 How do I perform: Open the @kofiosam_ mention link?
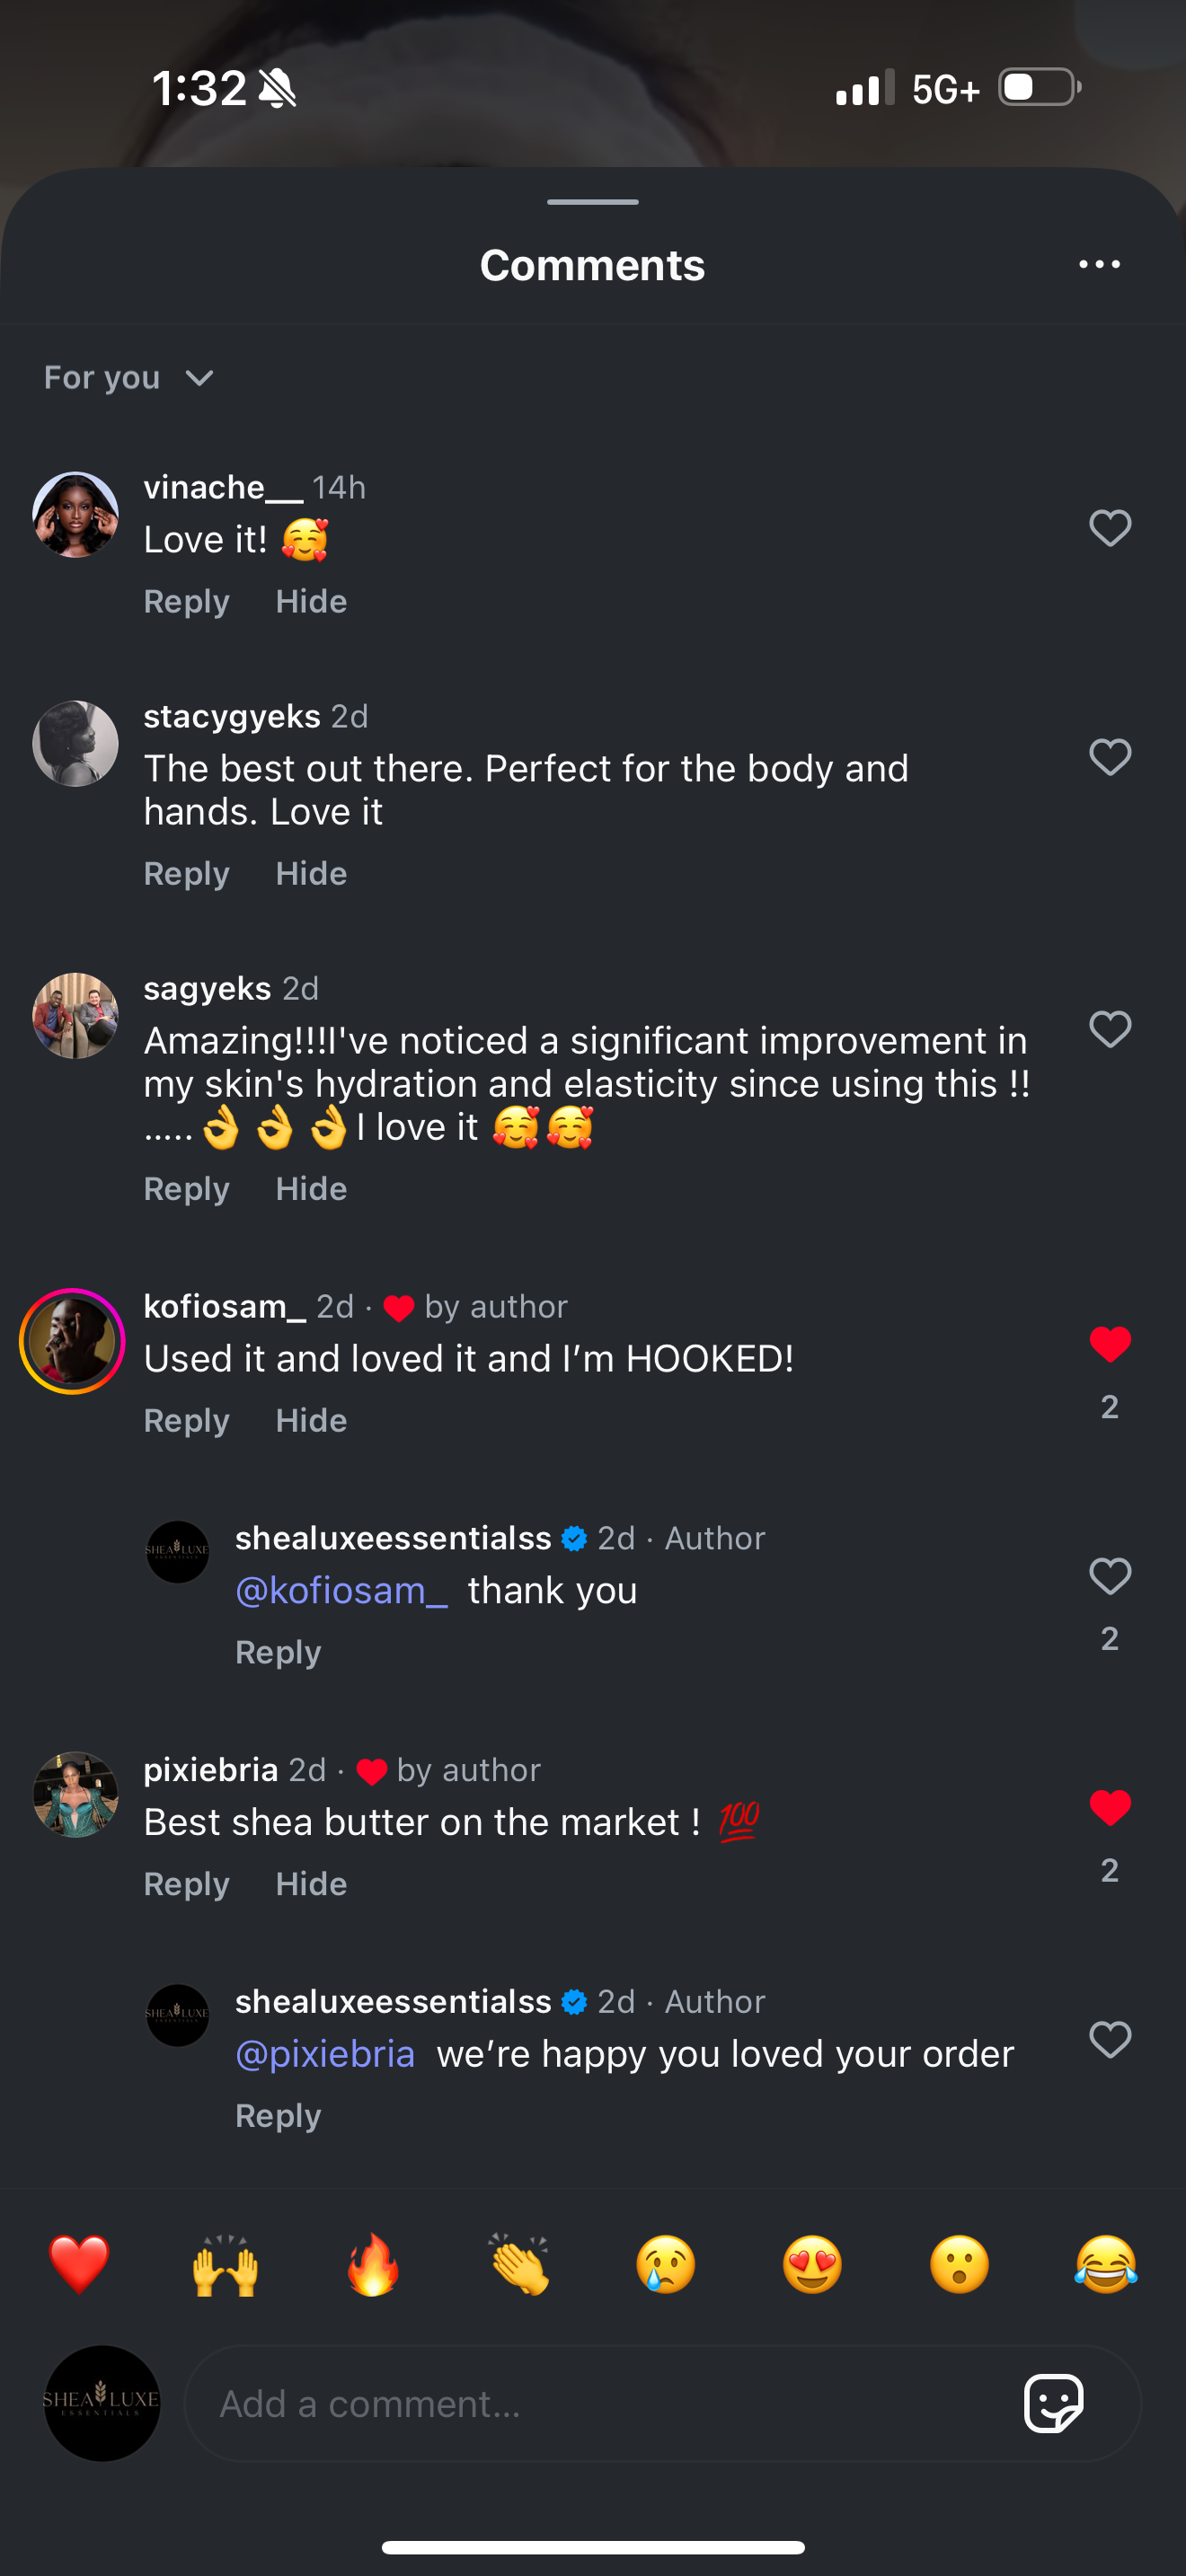(341, 1591)
